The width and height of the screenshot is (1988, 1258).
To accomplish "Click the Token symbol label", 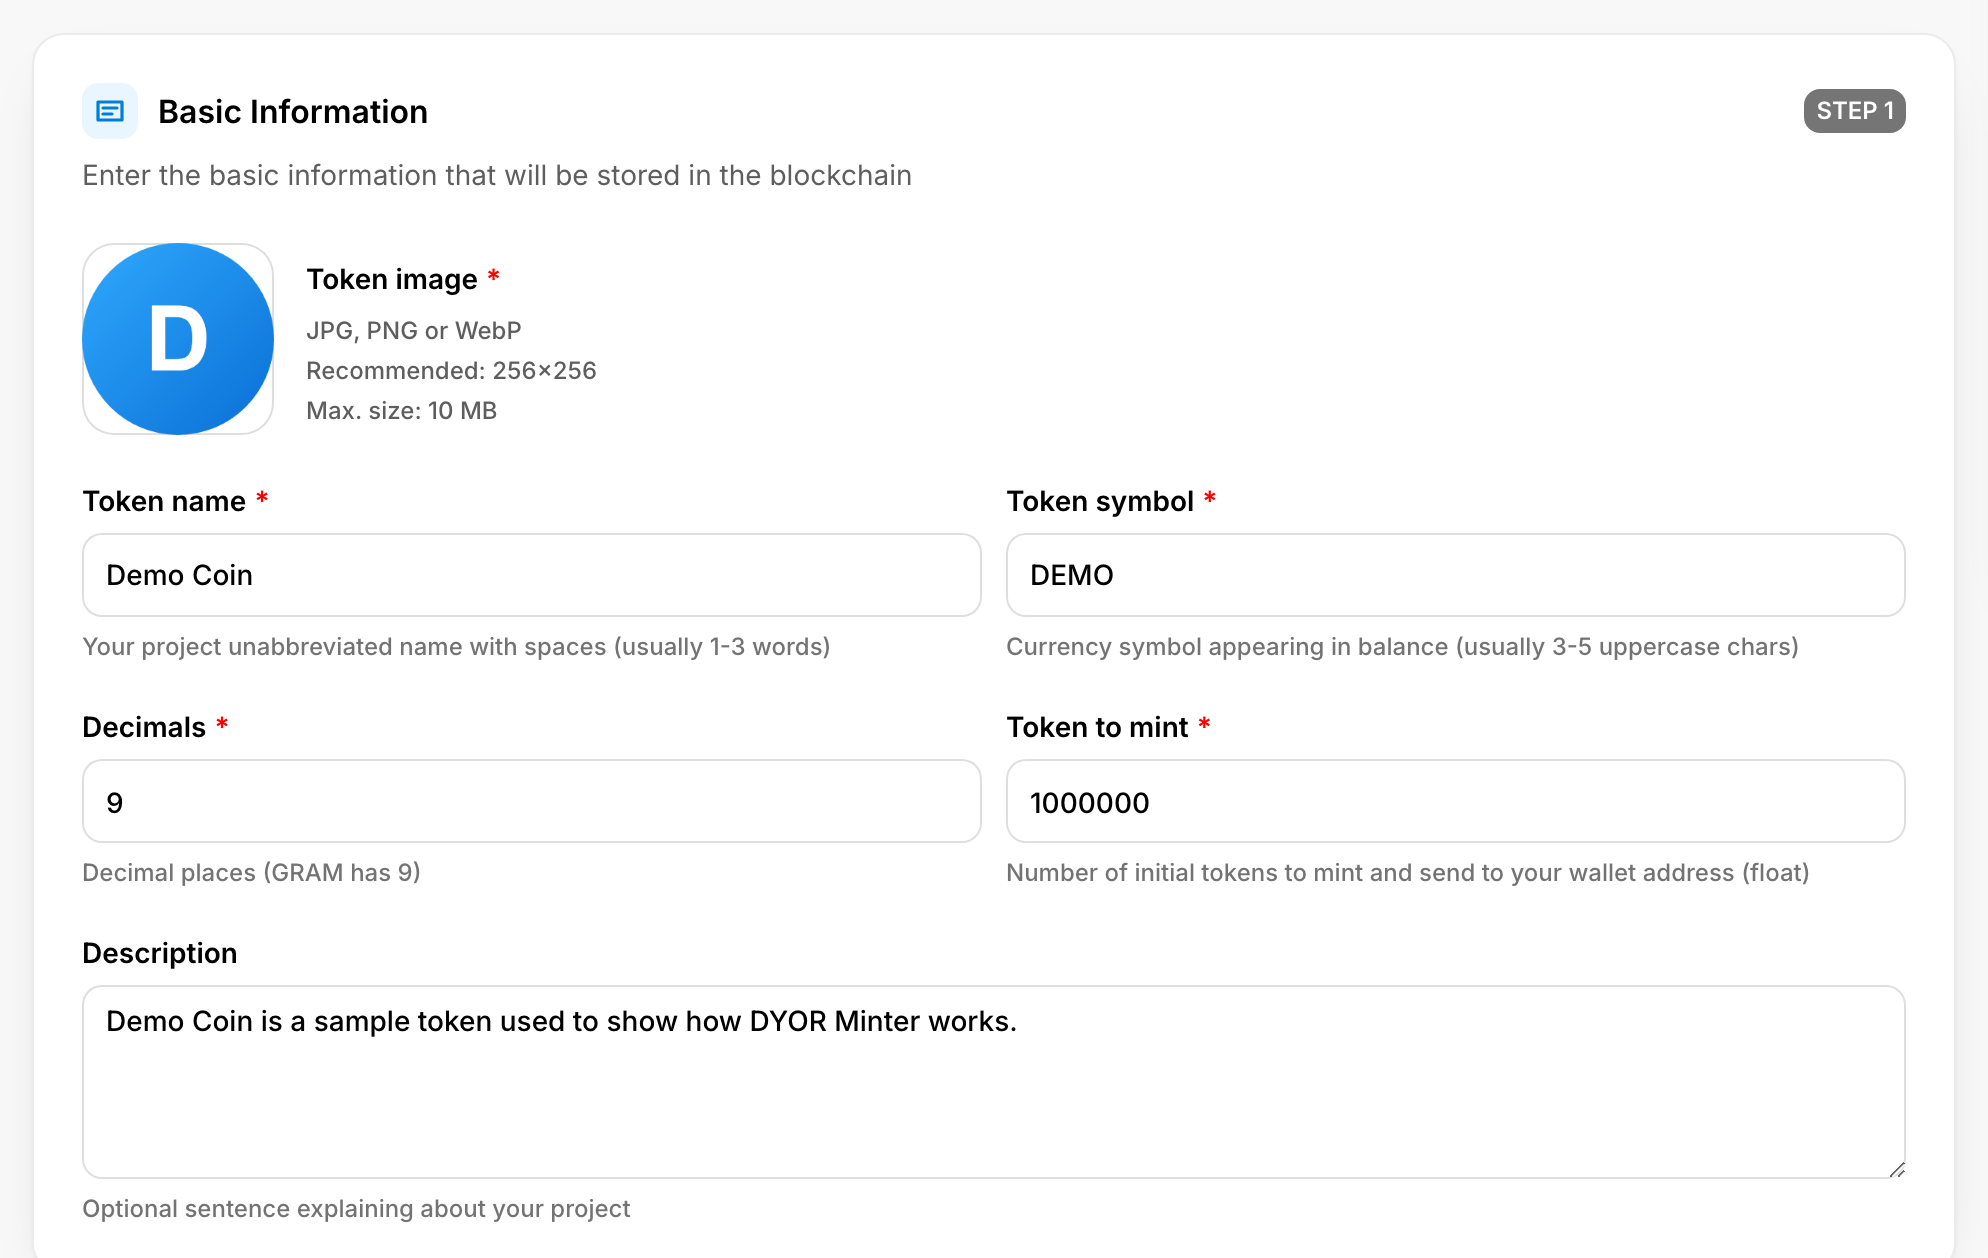I will [x=1100, y=501].
